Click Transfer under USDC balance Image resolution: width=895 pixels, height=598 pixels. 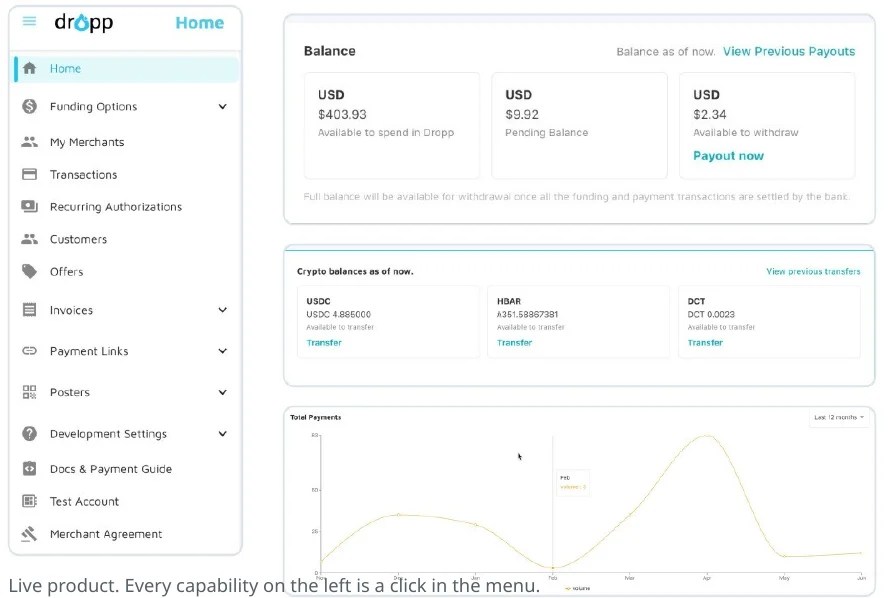[x=324, y=342]
